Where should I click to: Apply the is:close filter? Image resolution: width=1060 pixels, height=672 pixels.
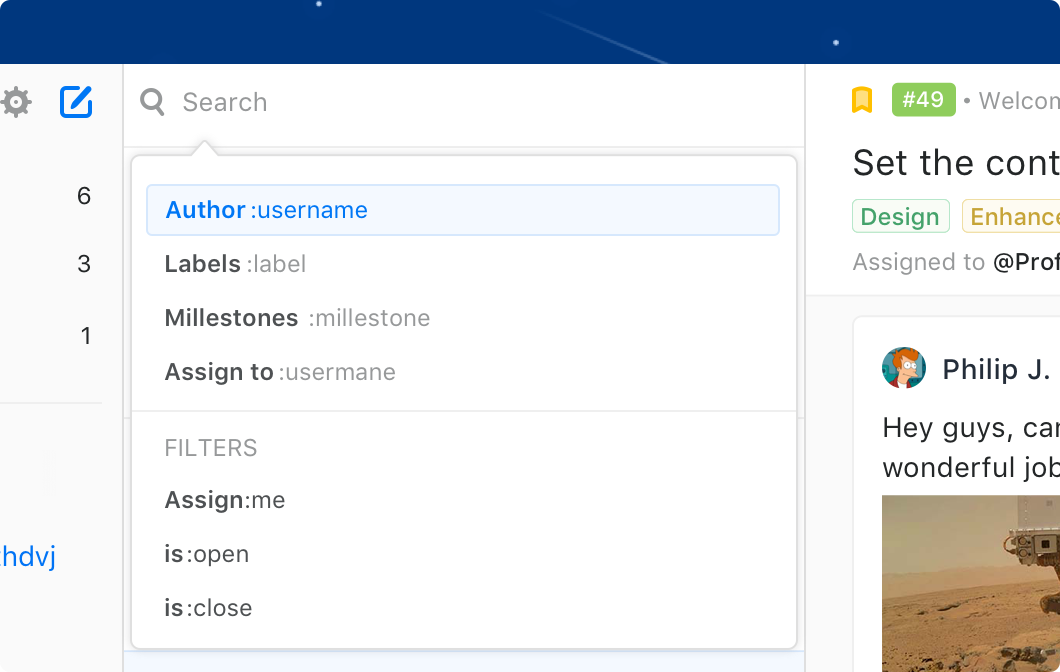pos(463,608)
